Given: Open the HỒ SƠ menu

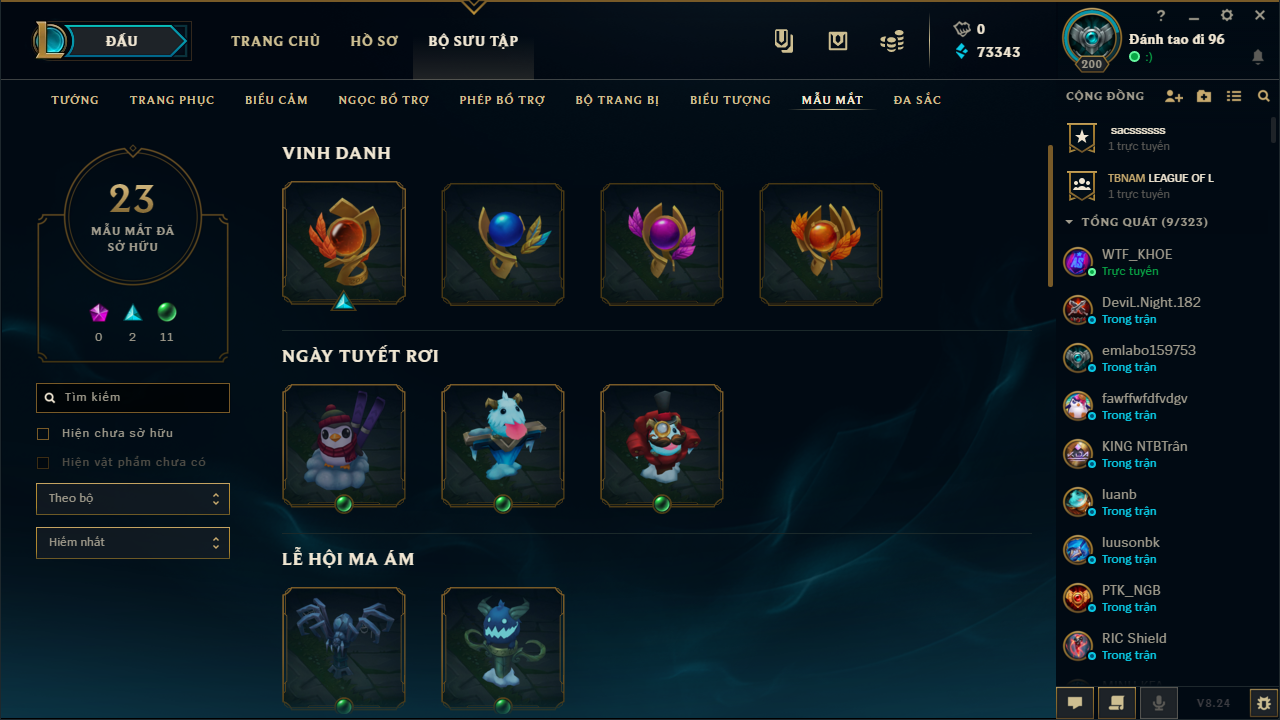Looking at the screenshot, I should (x=374, y=41).
